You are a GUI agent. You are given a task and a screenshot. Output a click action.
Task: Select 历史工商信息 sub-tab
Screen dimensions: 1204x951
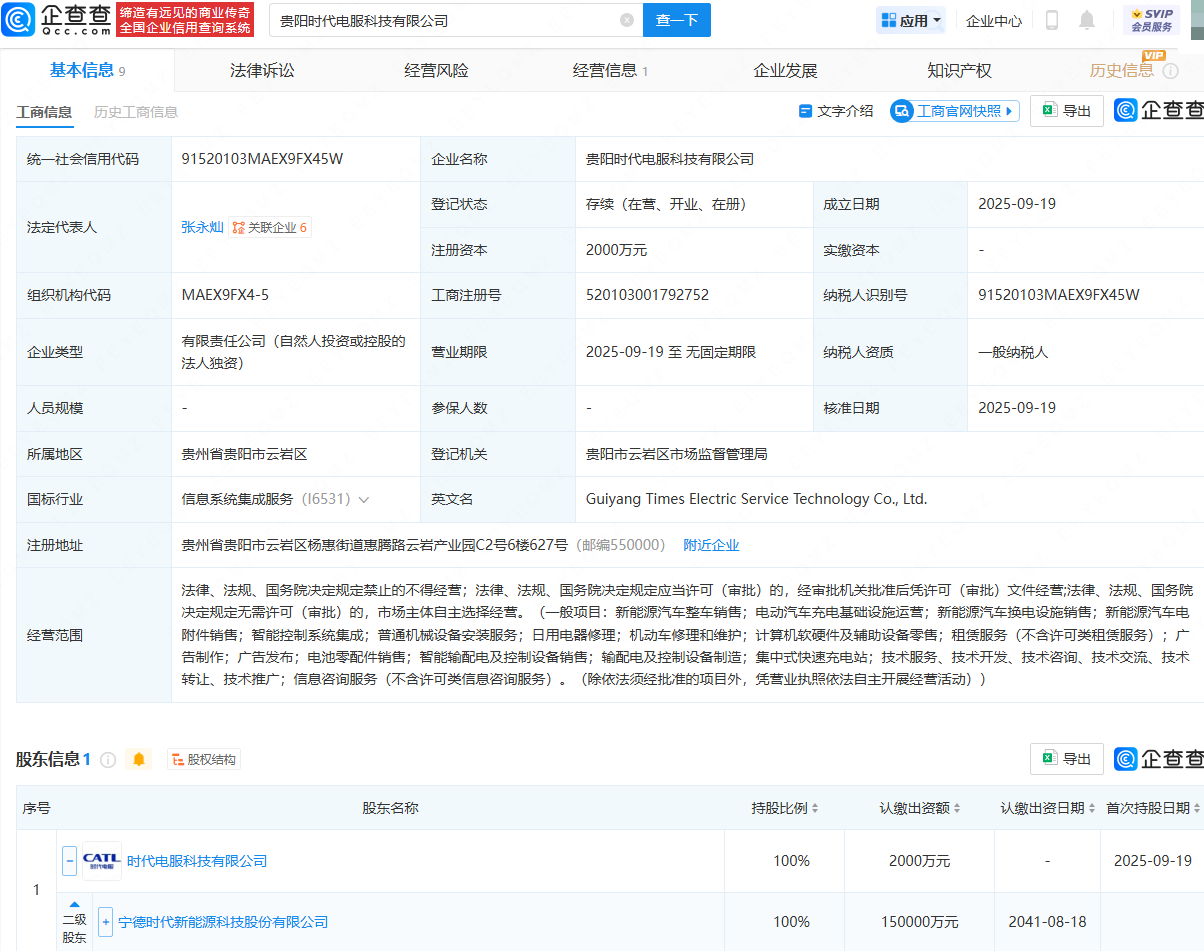click(x=136, y=112)
